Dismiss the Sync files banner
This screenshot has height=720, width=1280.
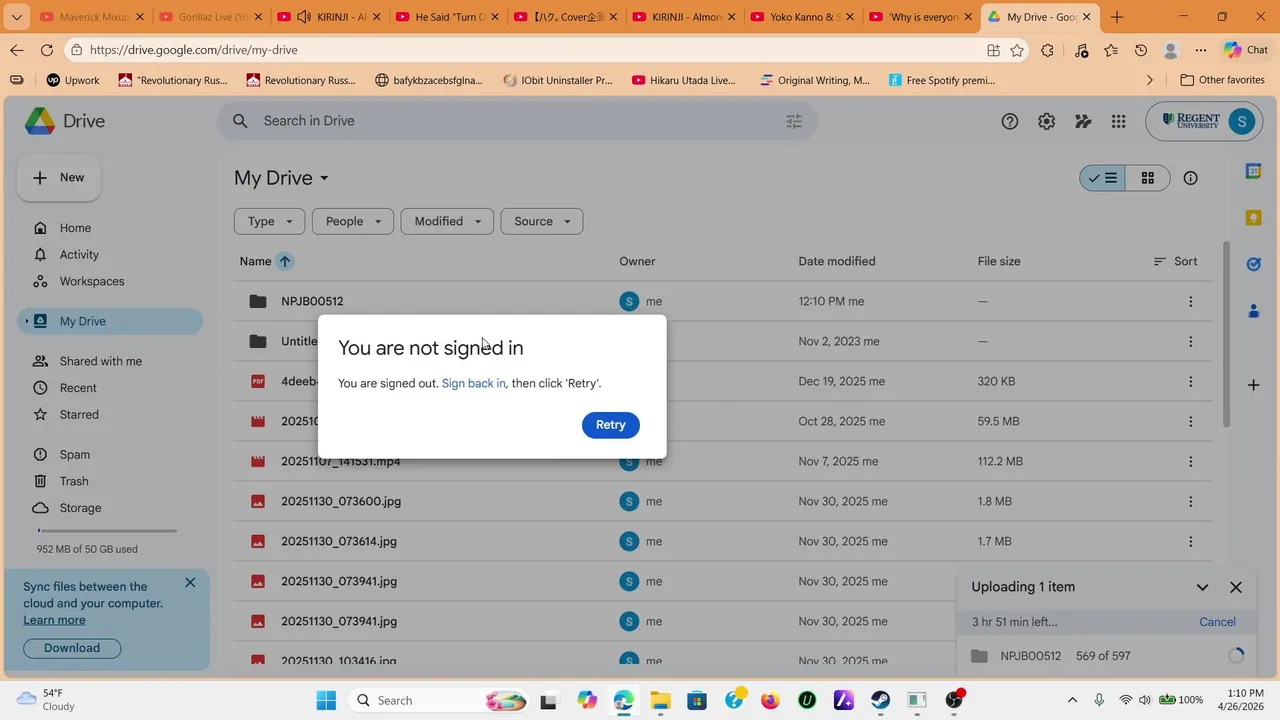pyautogui.click(x=190, y=582)
